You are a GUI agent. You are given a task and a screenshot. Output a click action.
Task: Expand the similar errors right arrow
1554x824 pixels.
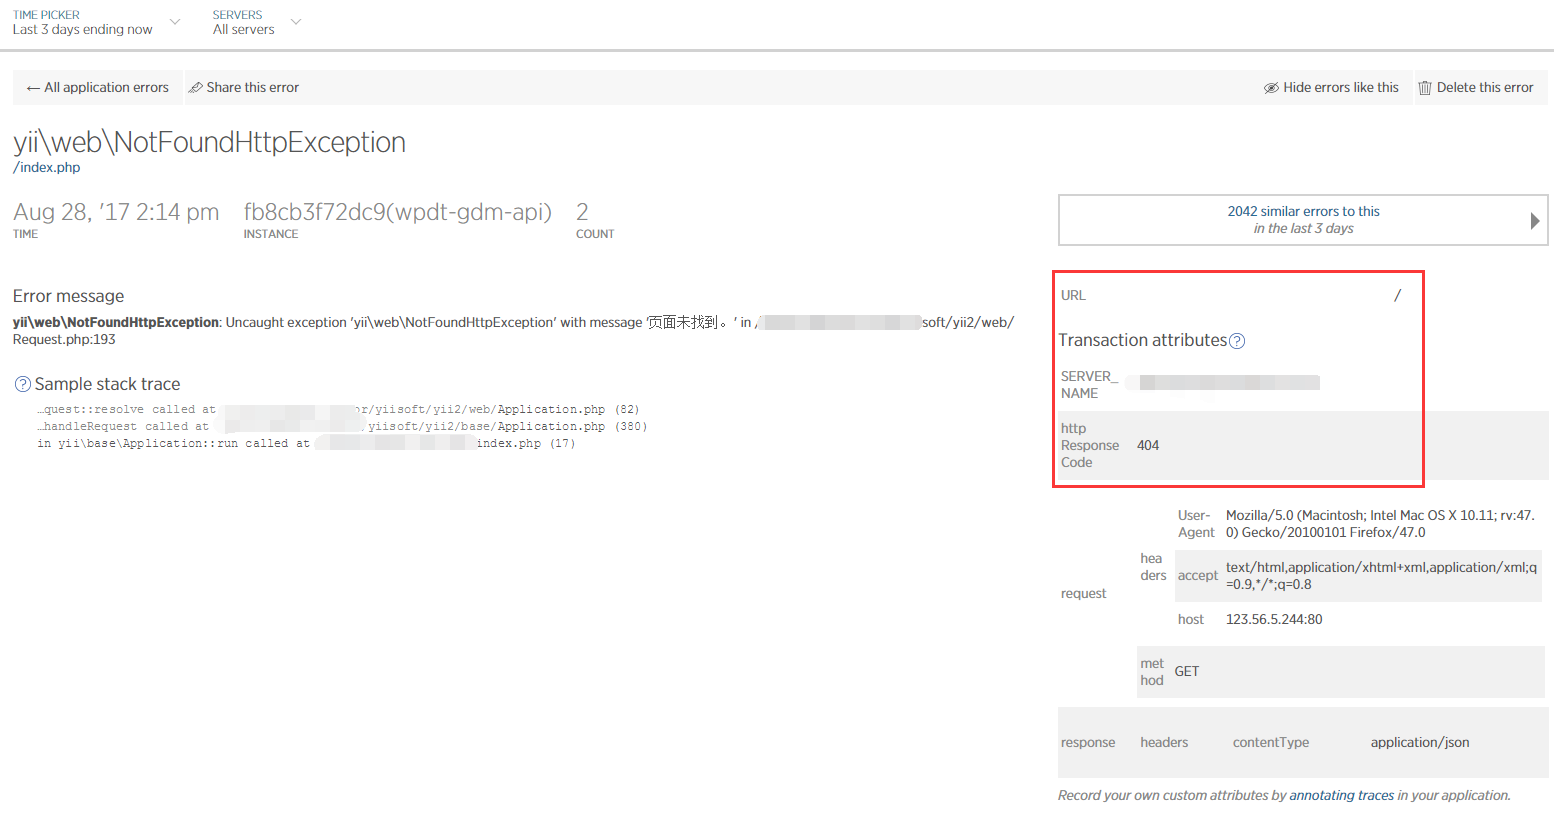click(x=1535, y=220)
